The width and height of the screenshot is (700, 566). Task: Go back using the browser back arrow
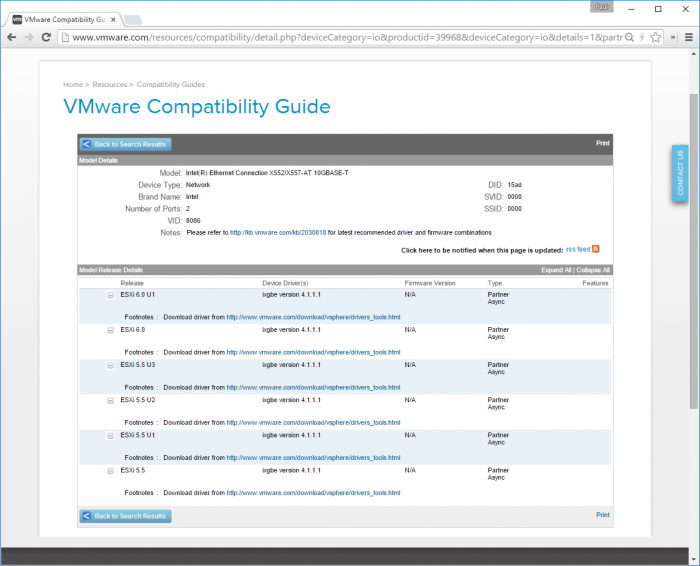pyautogui.click(x=12, y=37)
